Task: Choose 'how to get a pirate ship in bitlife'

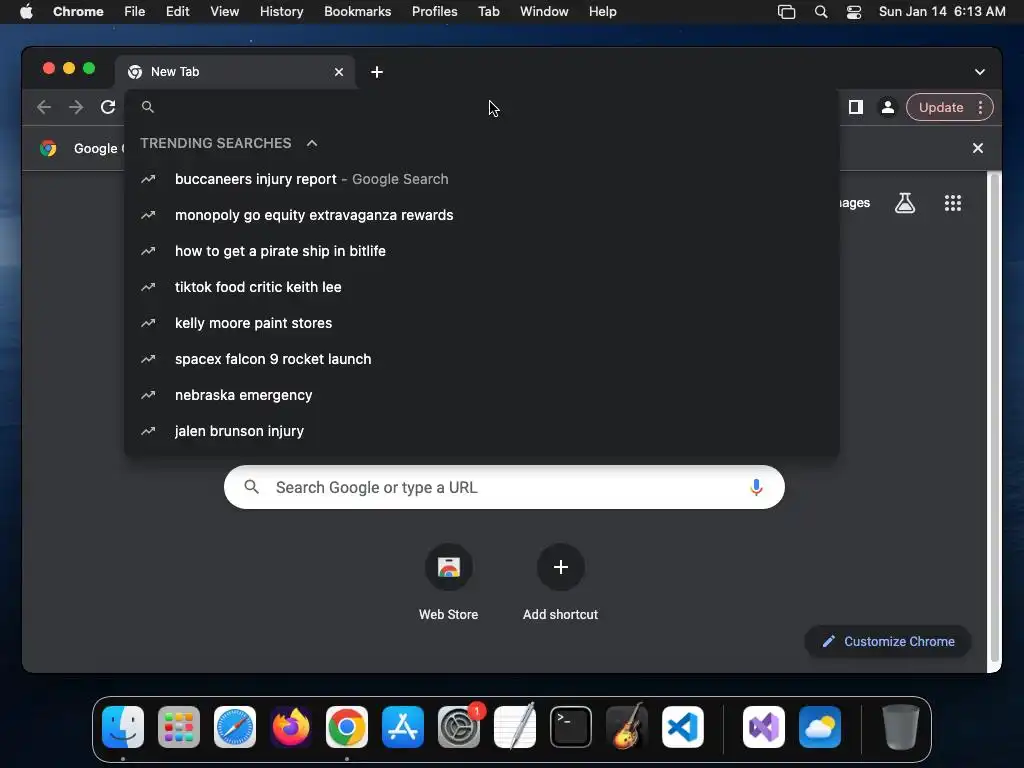Action: click(482, 251)
